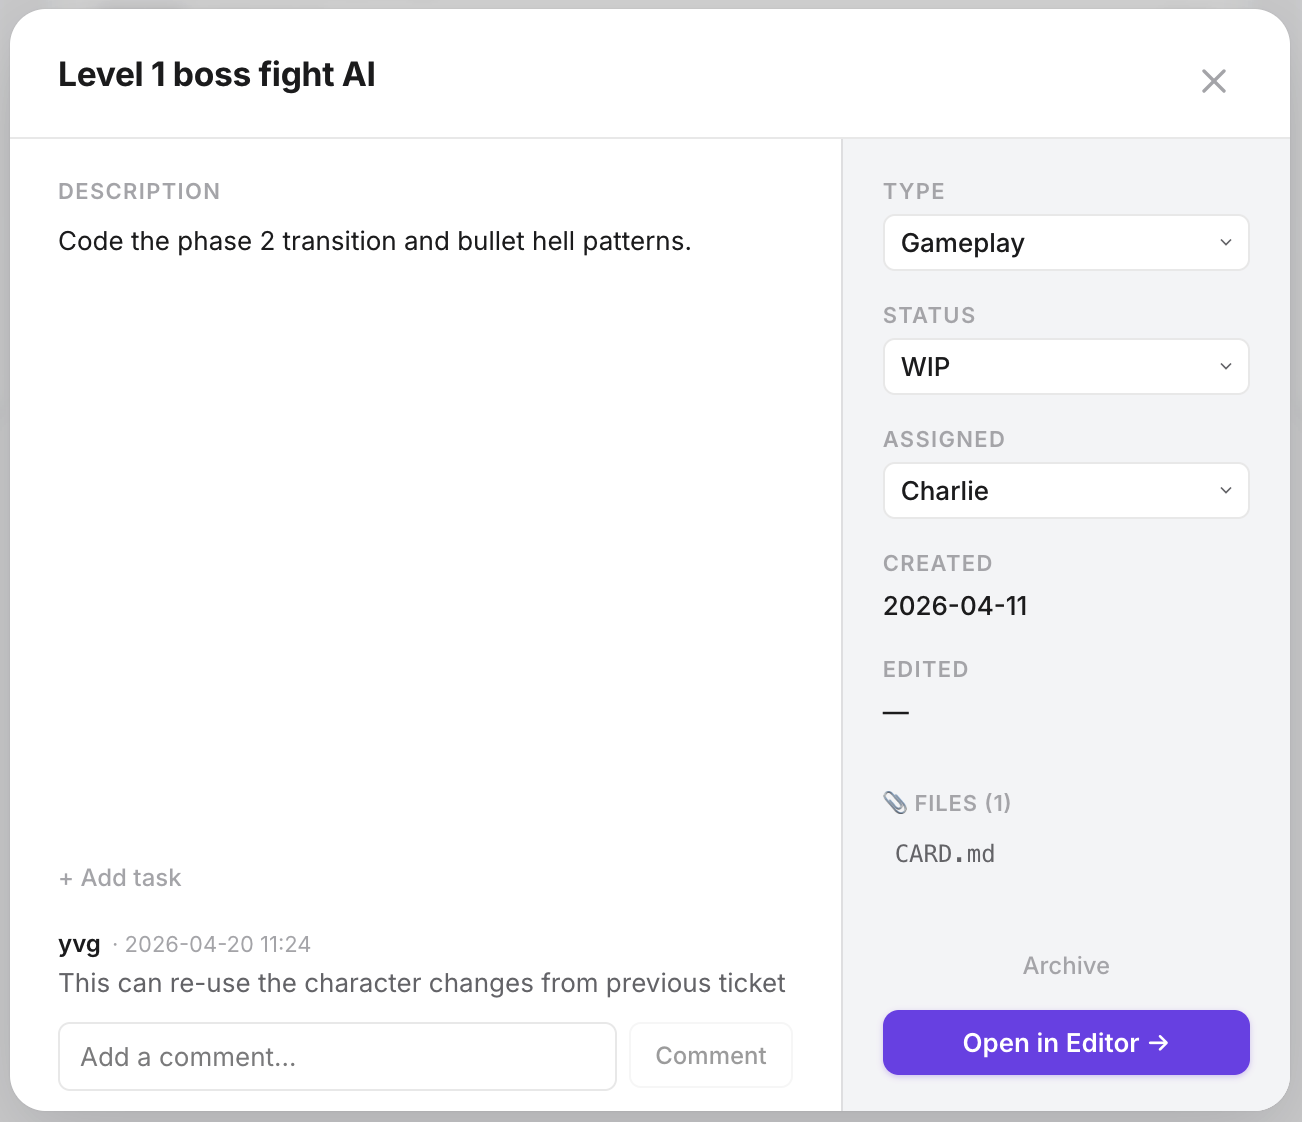Submit with the Comment button
Image resolution: width=1302 pixels, height=1122 pixels.
711,1056
